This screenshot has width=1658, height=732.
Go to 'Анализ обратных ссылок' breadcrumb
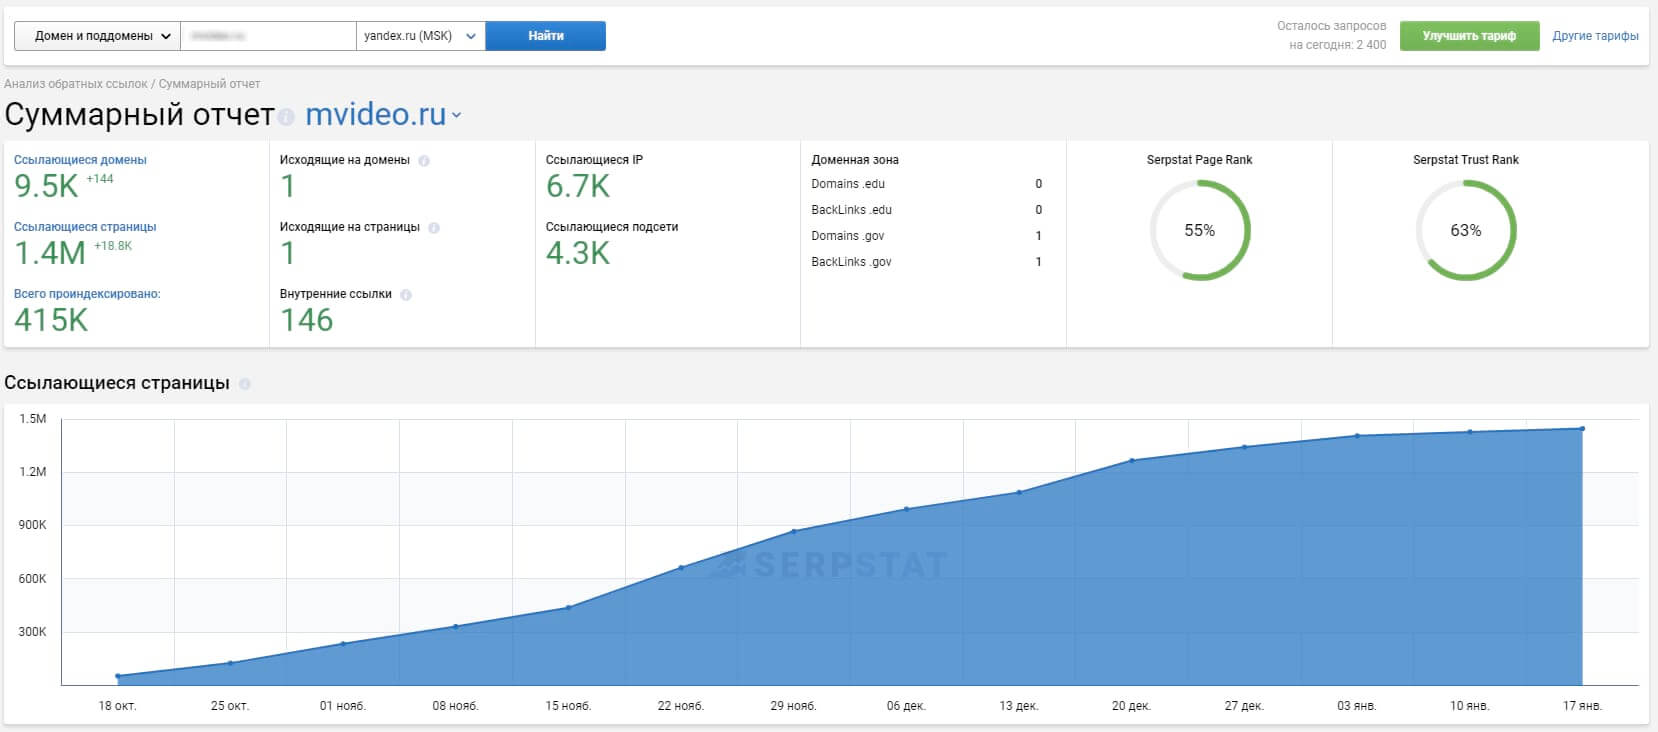pyautogui.click(x=75, y=84)
